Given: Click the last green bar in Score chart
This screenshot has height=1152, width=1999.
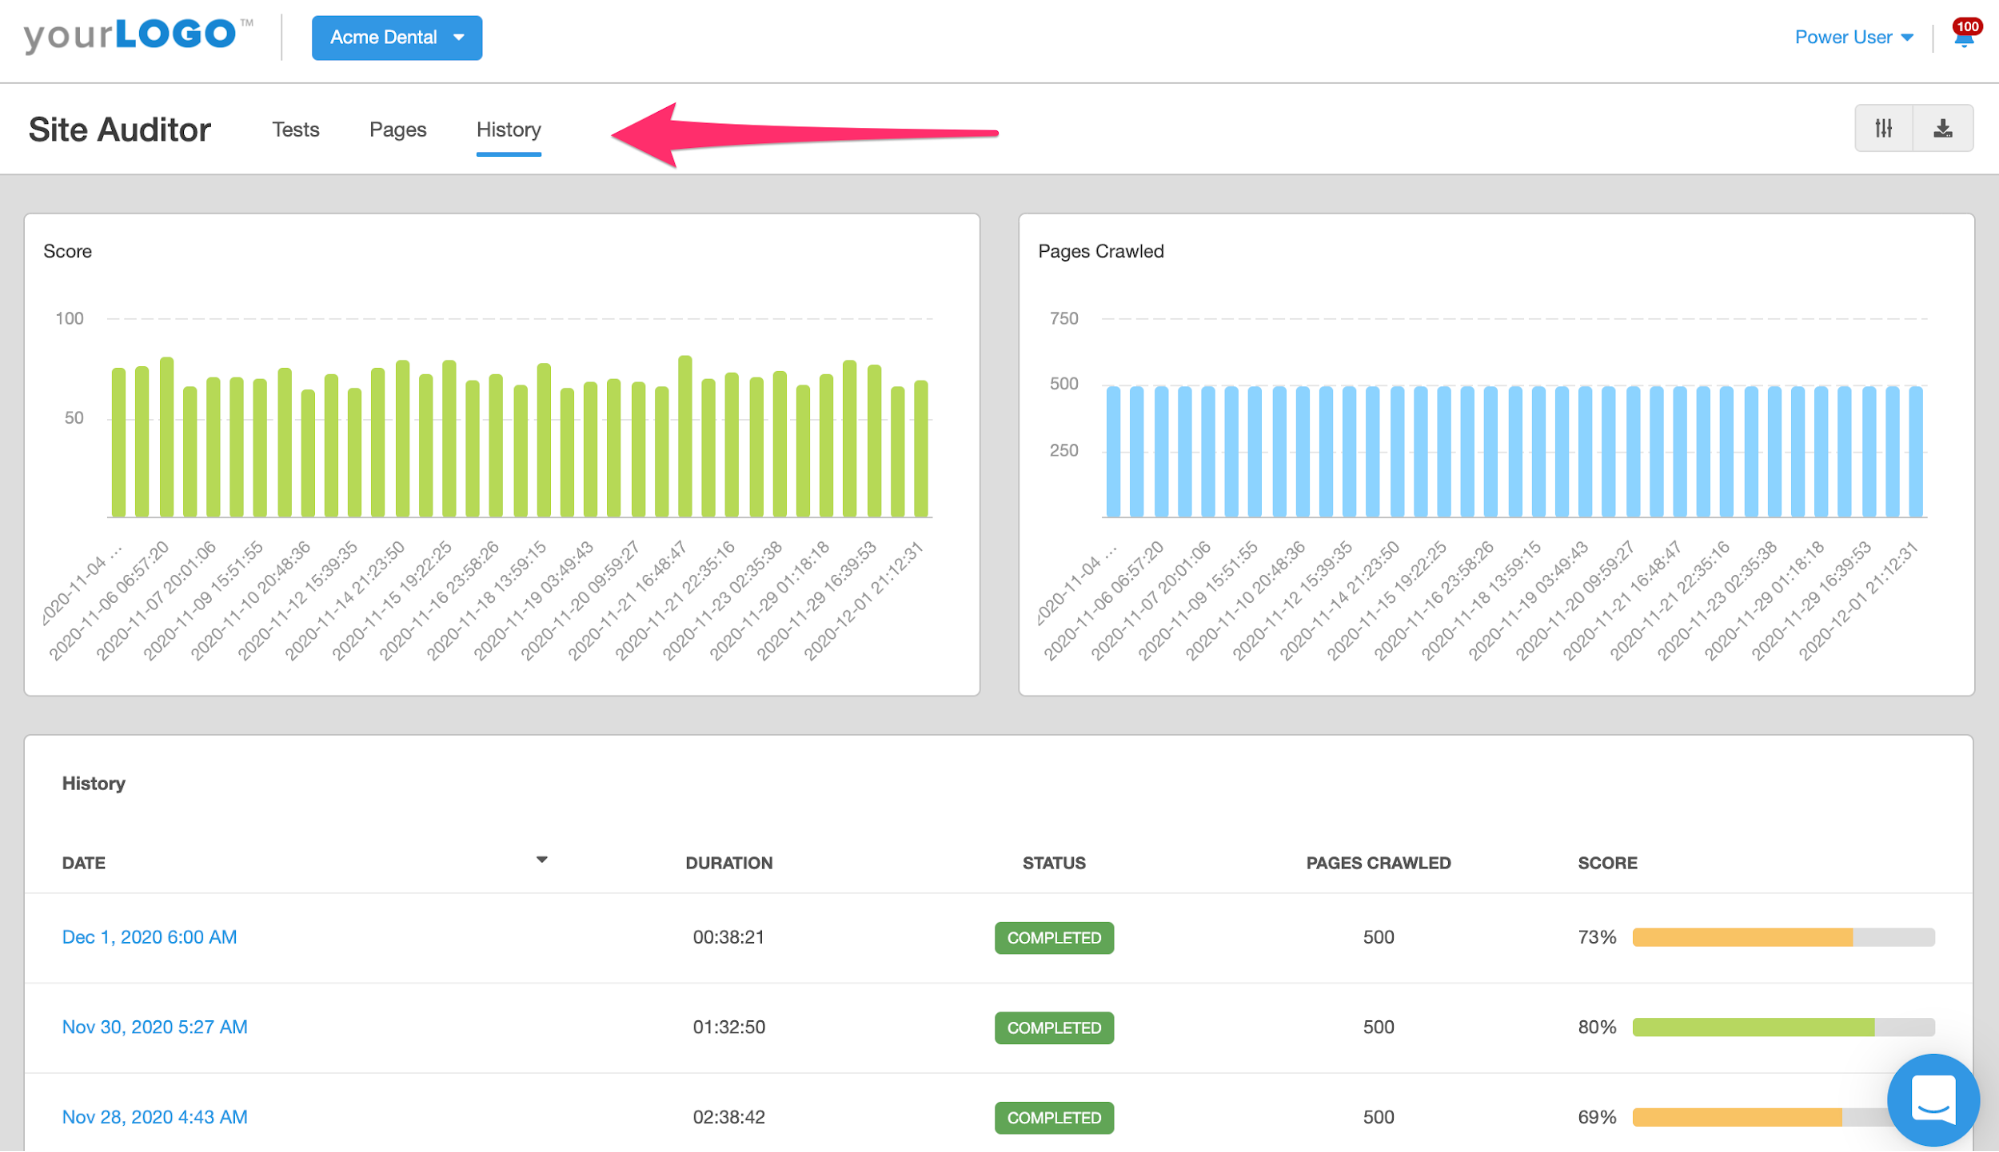Looking at the screenshot, I should click(x=921, y=449).
